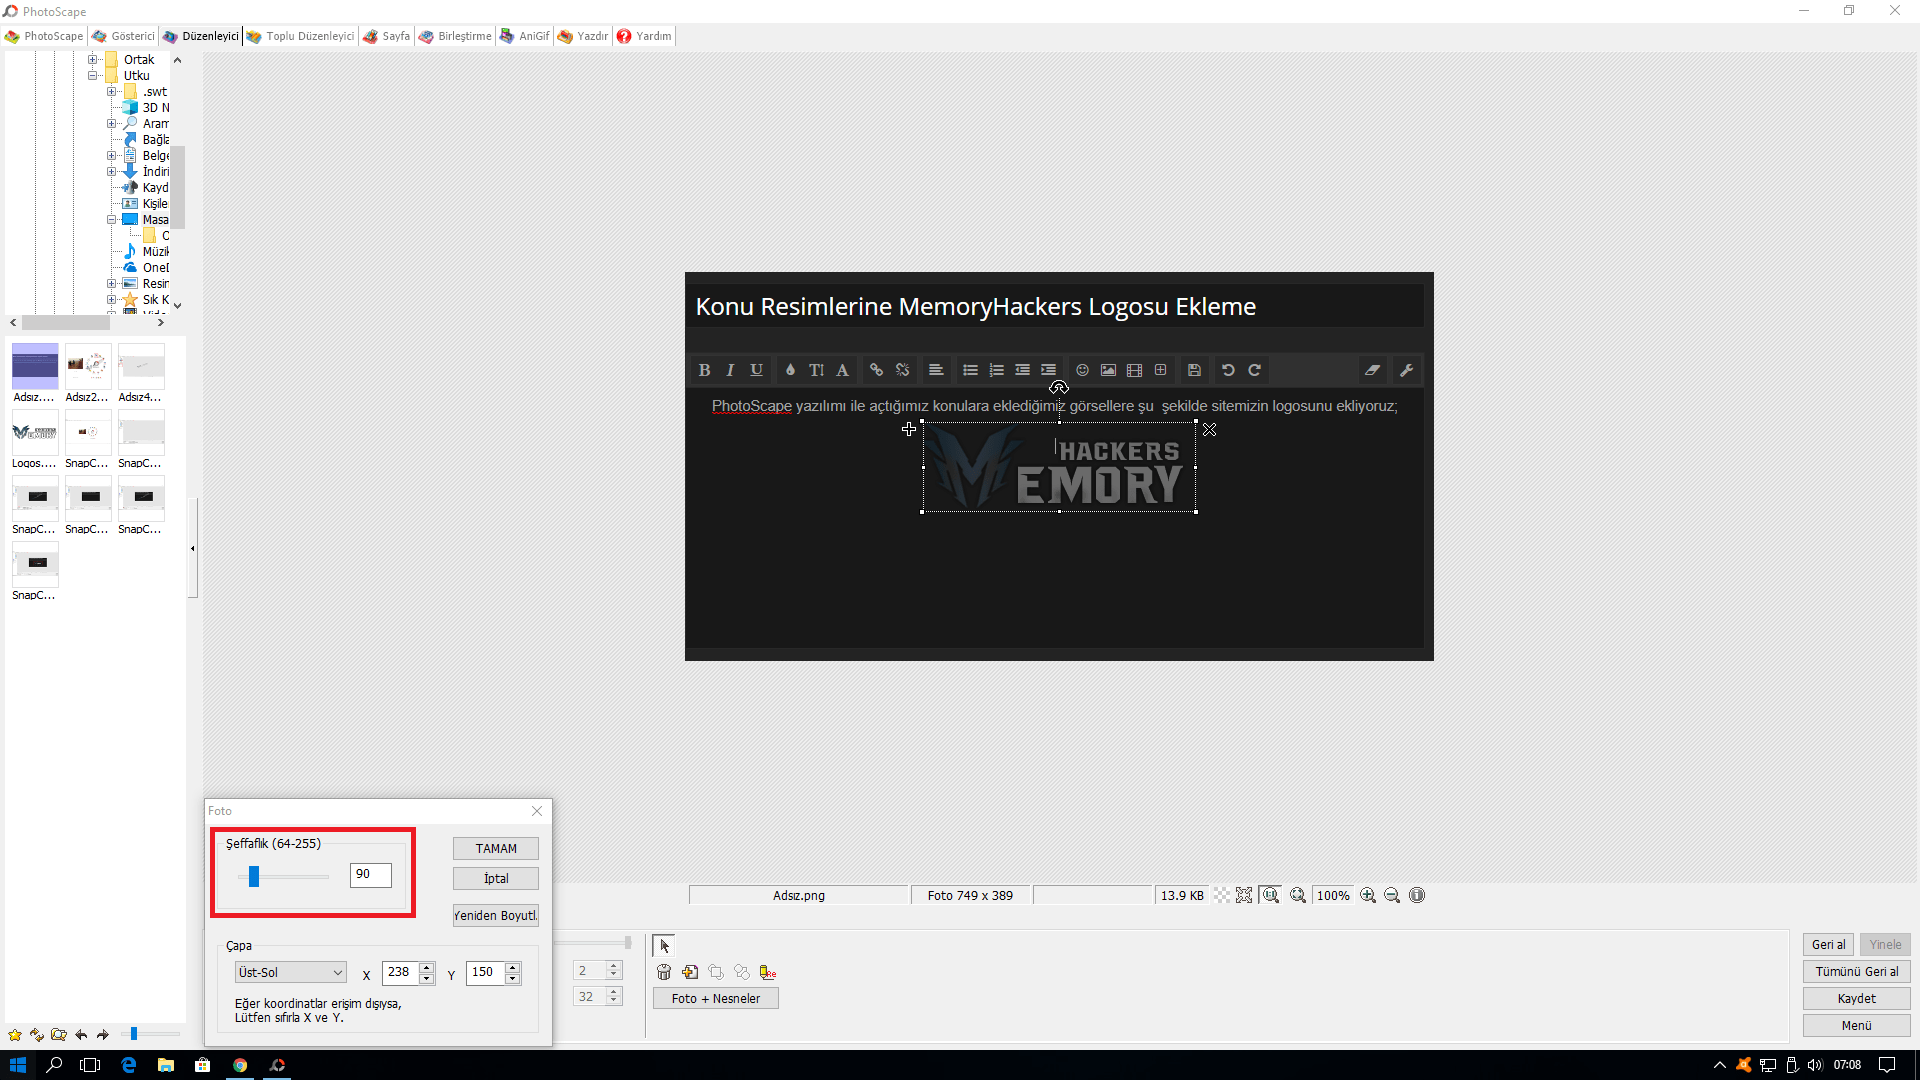Screen dimensions: 1920x1080
Task: Click the fit-to-screen arrows icon
Action: (1244, 895)
